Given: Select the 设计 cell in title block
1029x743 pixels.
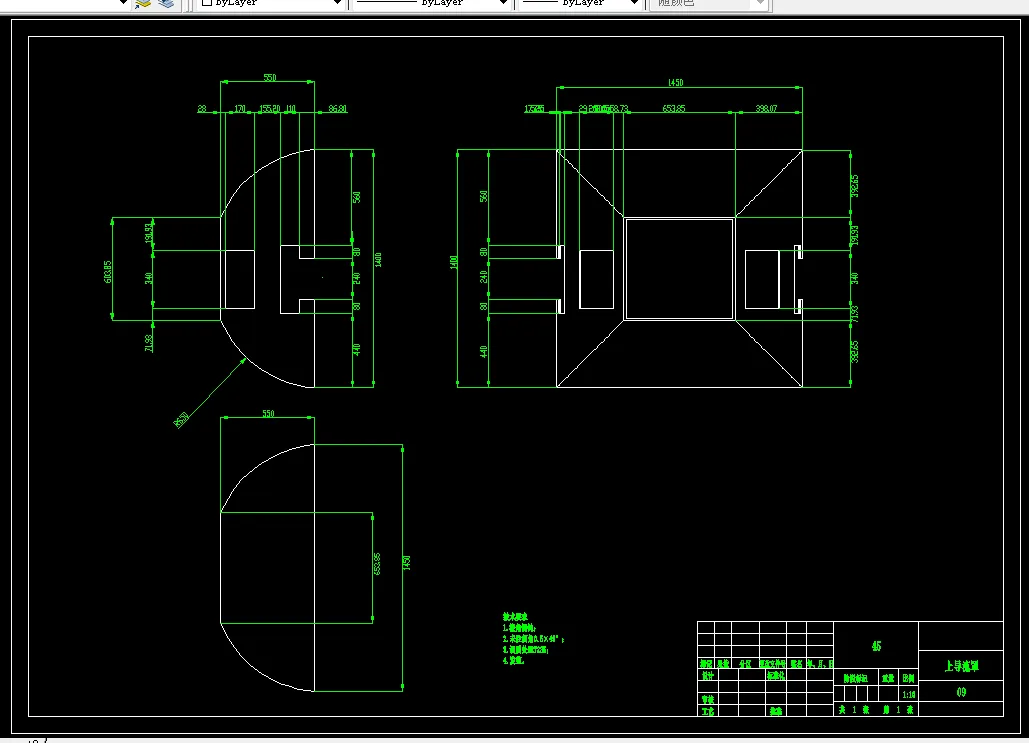Looking at the screenshot, I should coord(707,675).
